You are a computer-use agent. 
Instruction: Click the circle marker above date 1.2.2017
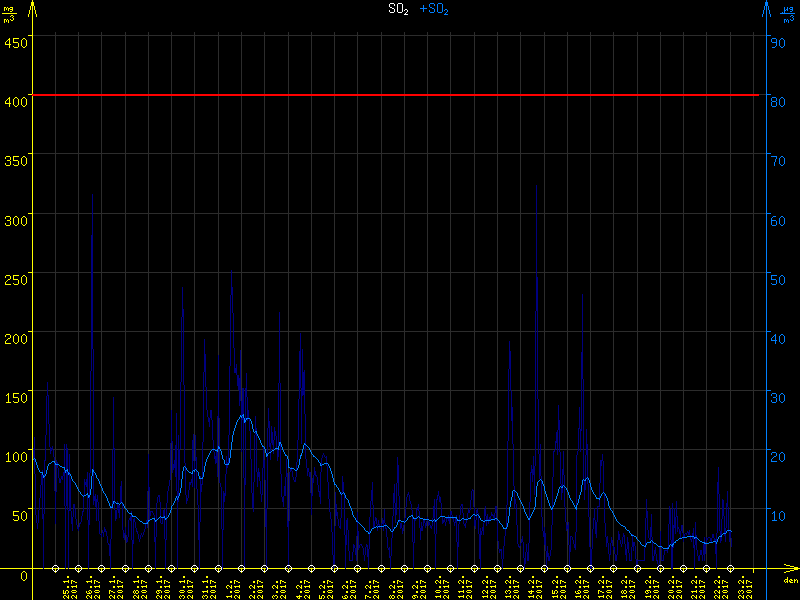pyautogui.click(x=218, y=567)
